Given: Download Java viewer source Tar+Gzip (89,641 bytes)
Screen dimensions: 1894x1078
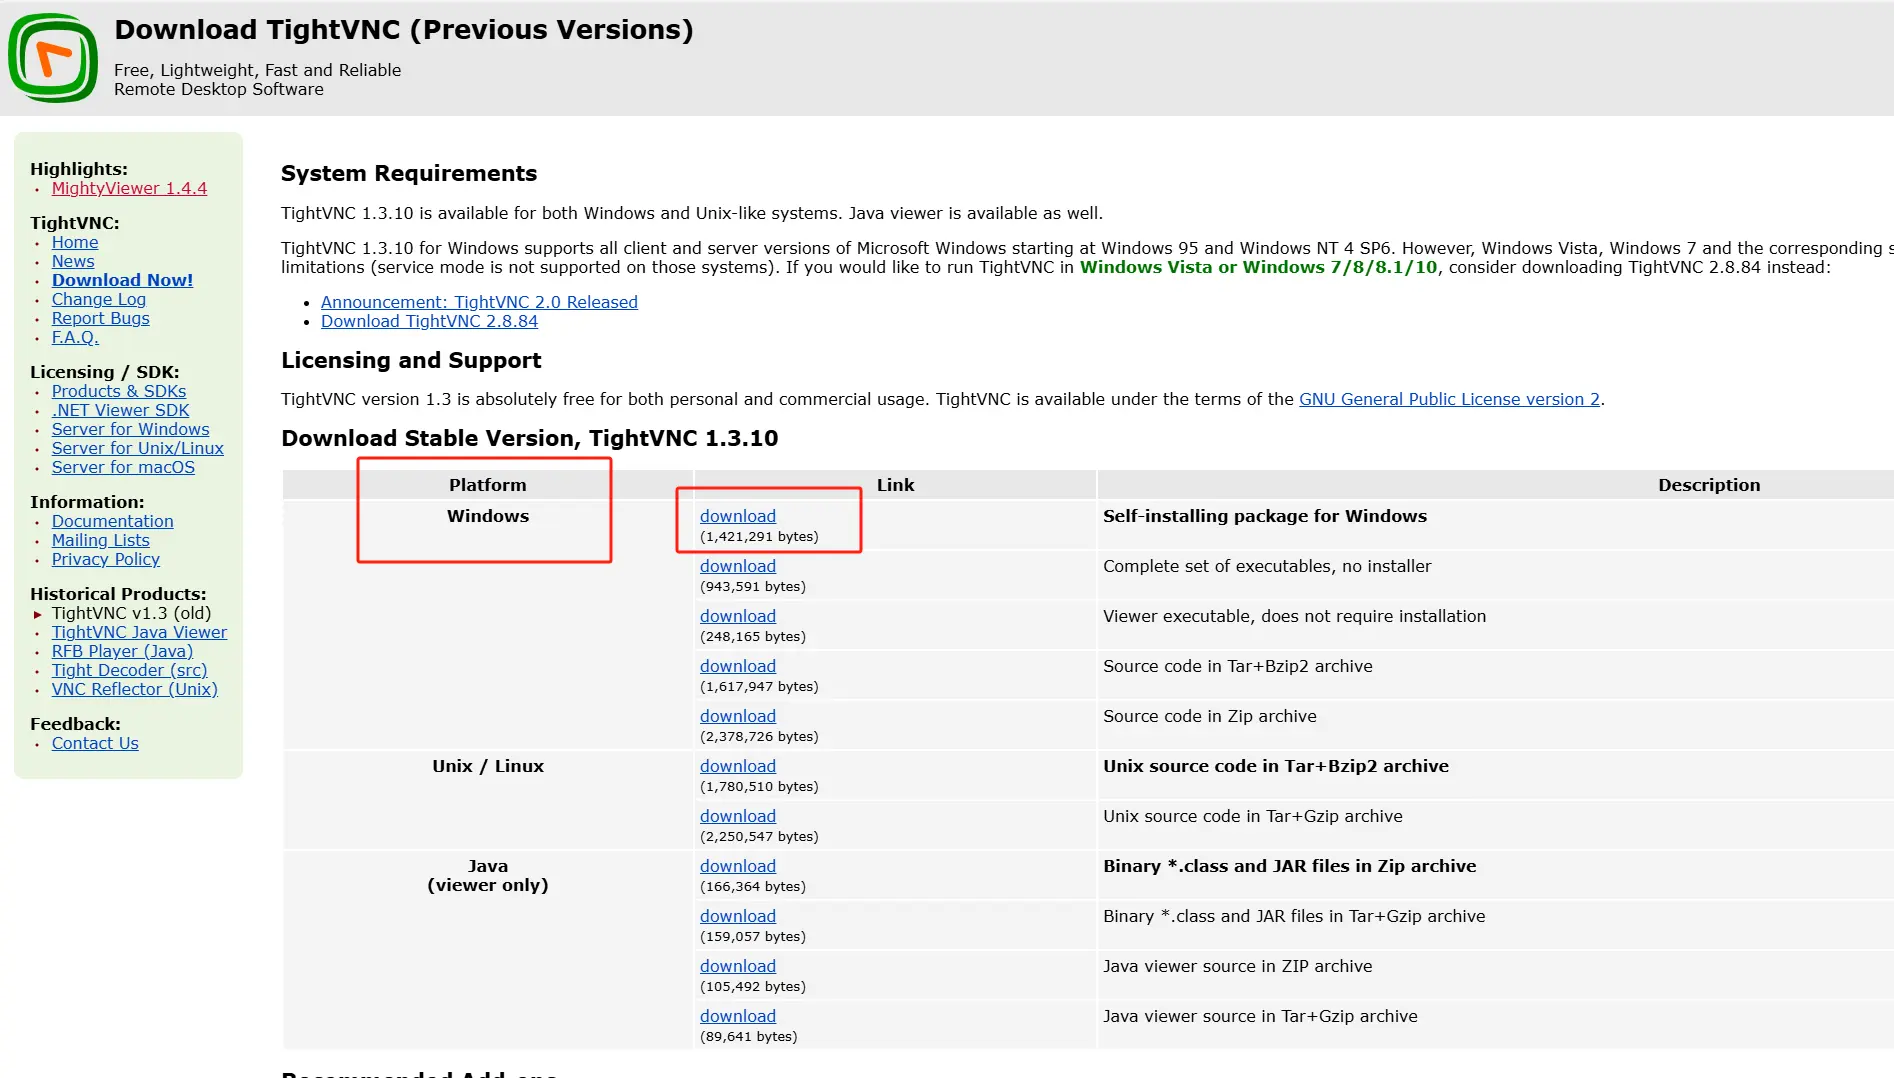Looking at the screenshot, I should click(738, 1016).
